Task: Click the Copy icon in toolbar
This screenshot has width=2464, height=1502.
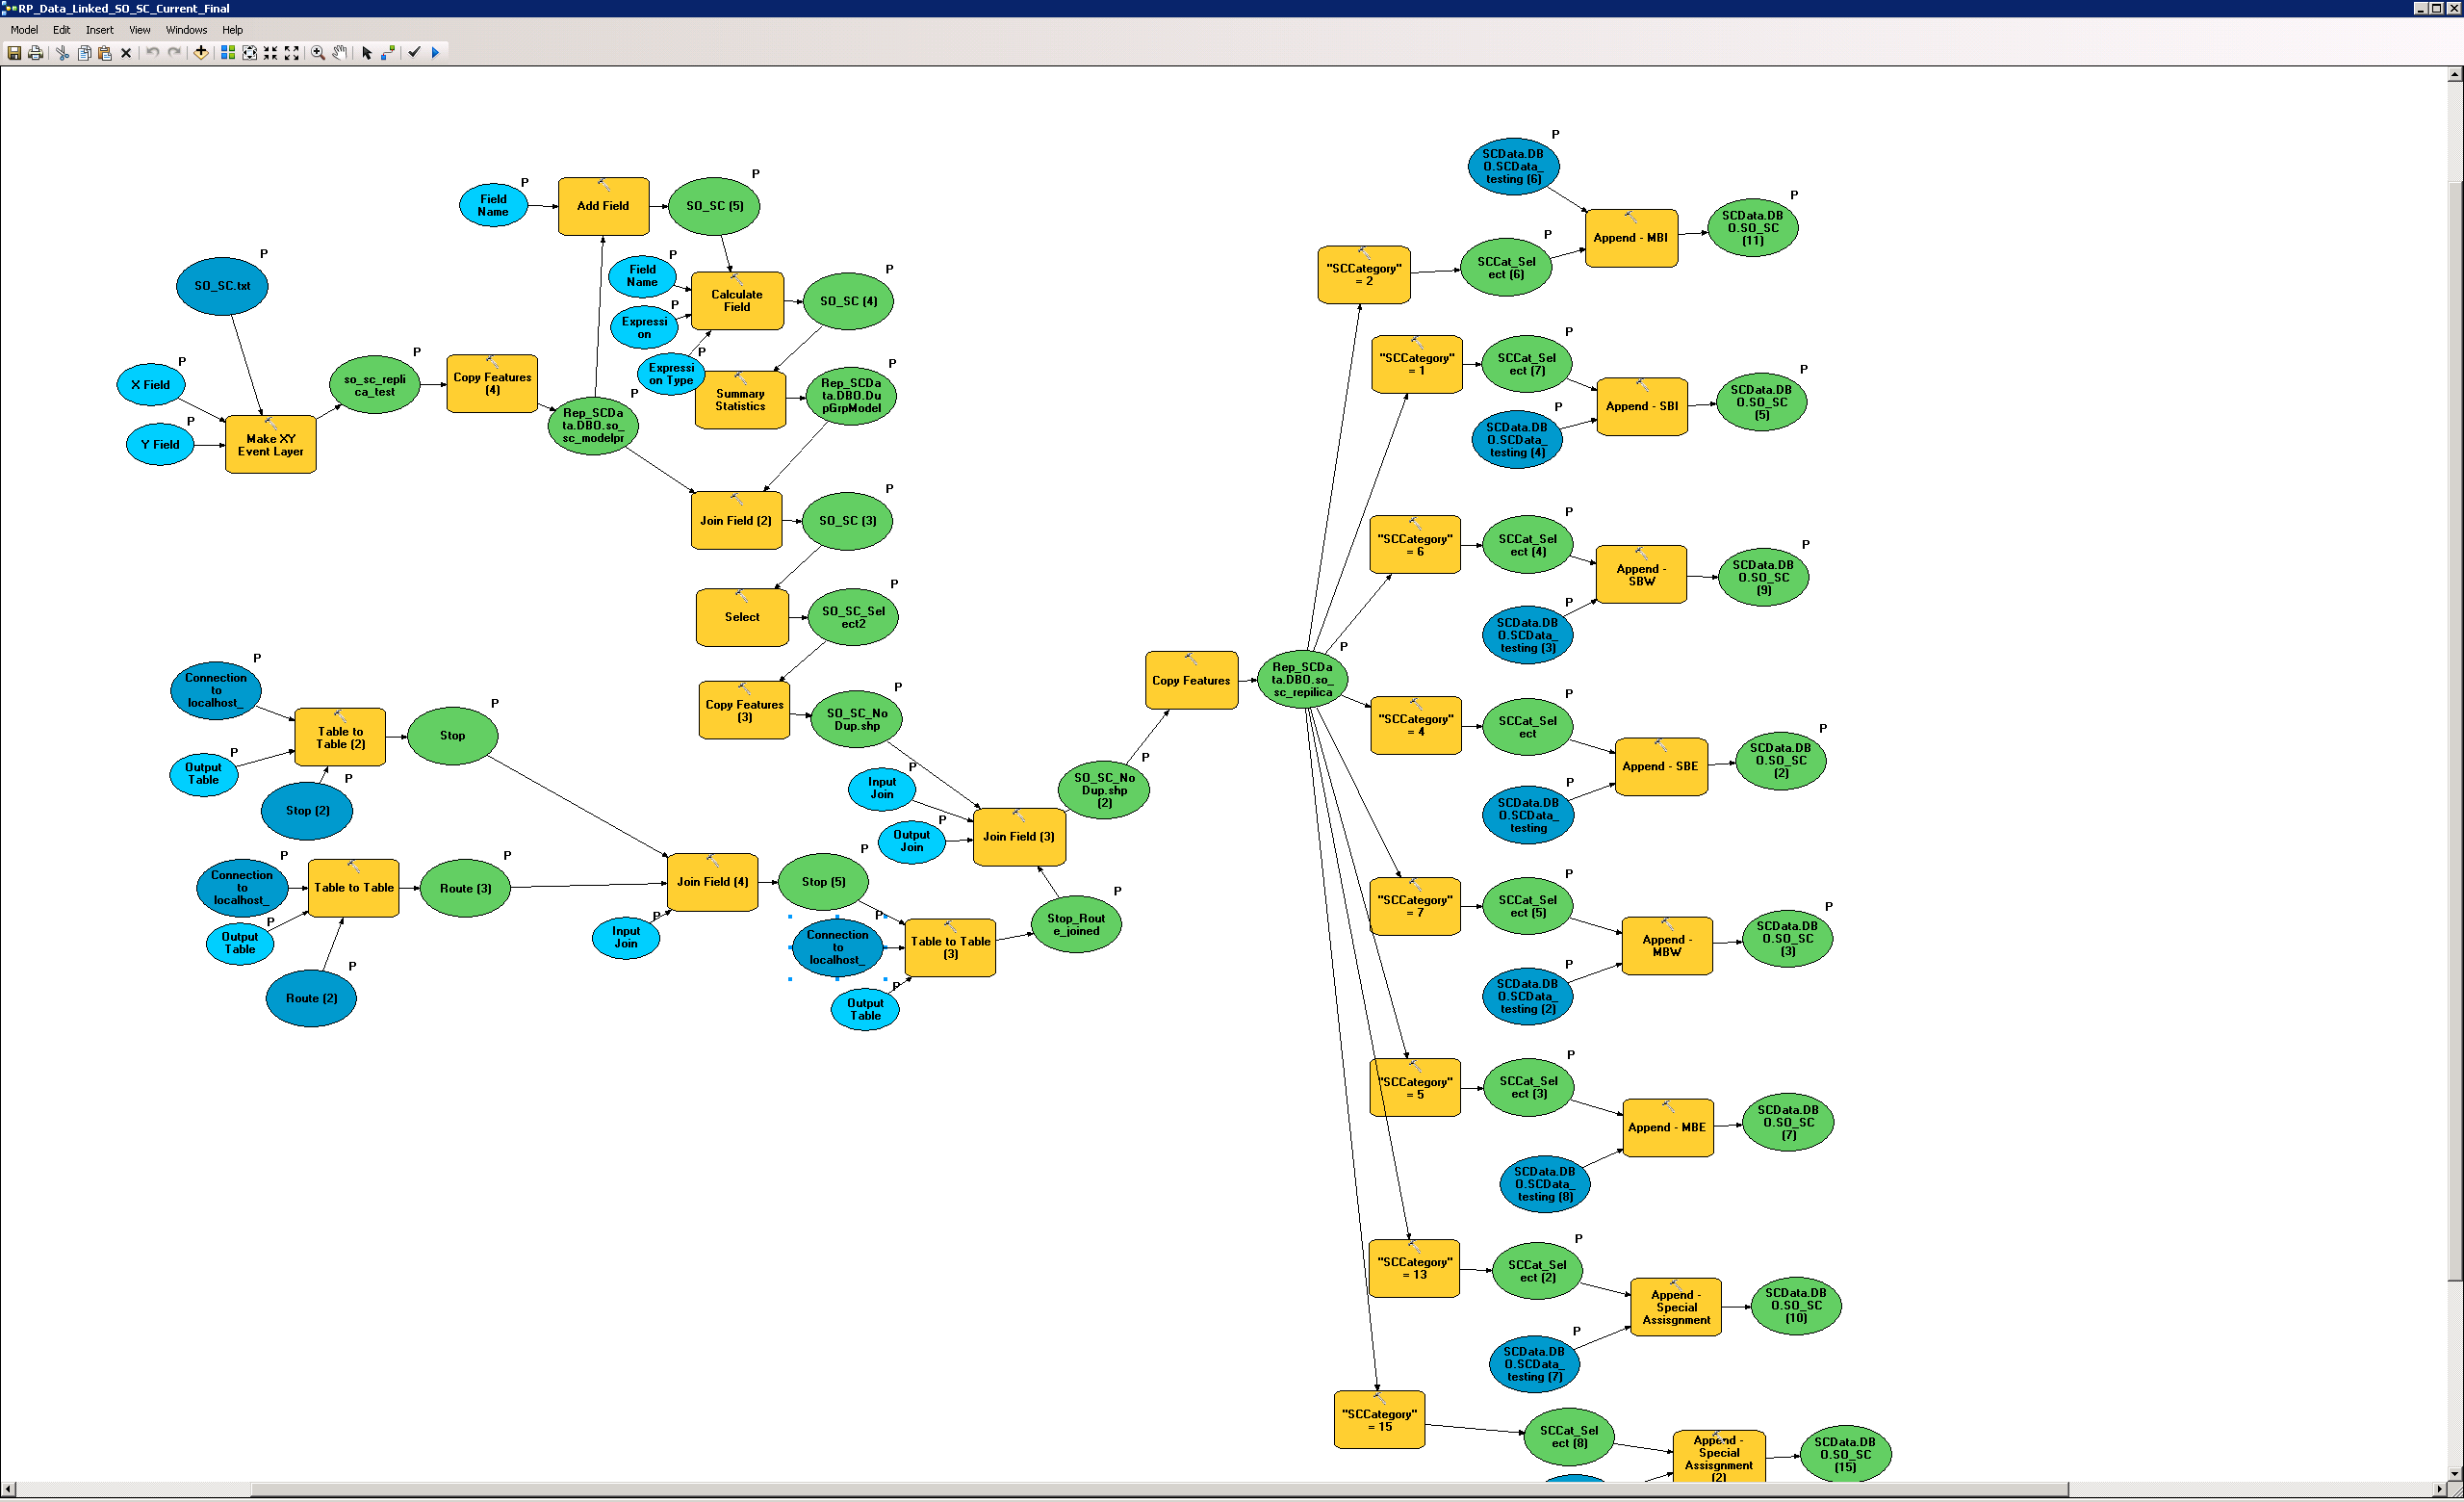Action: (x=84, y=53)
